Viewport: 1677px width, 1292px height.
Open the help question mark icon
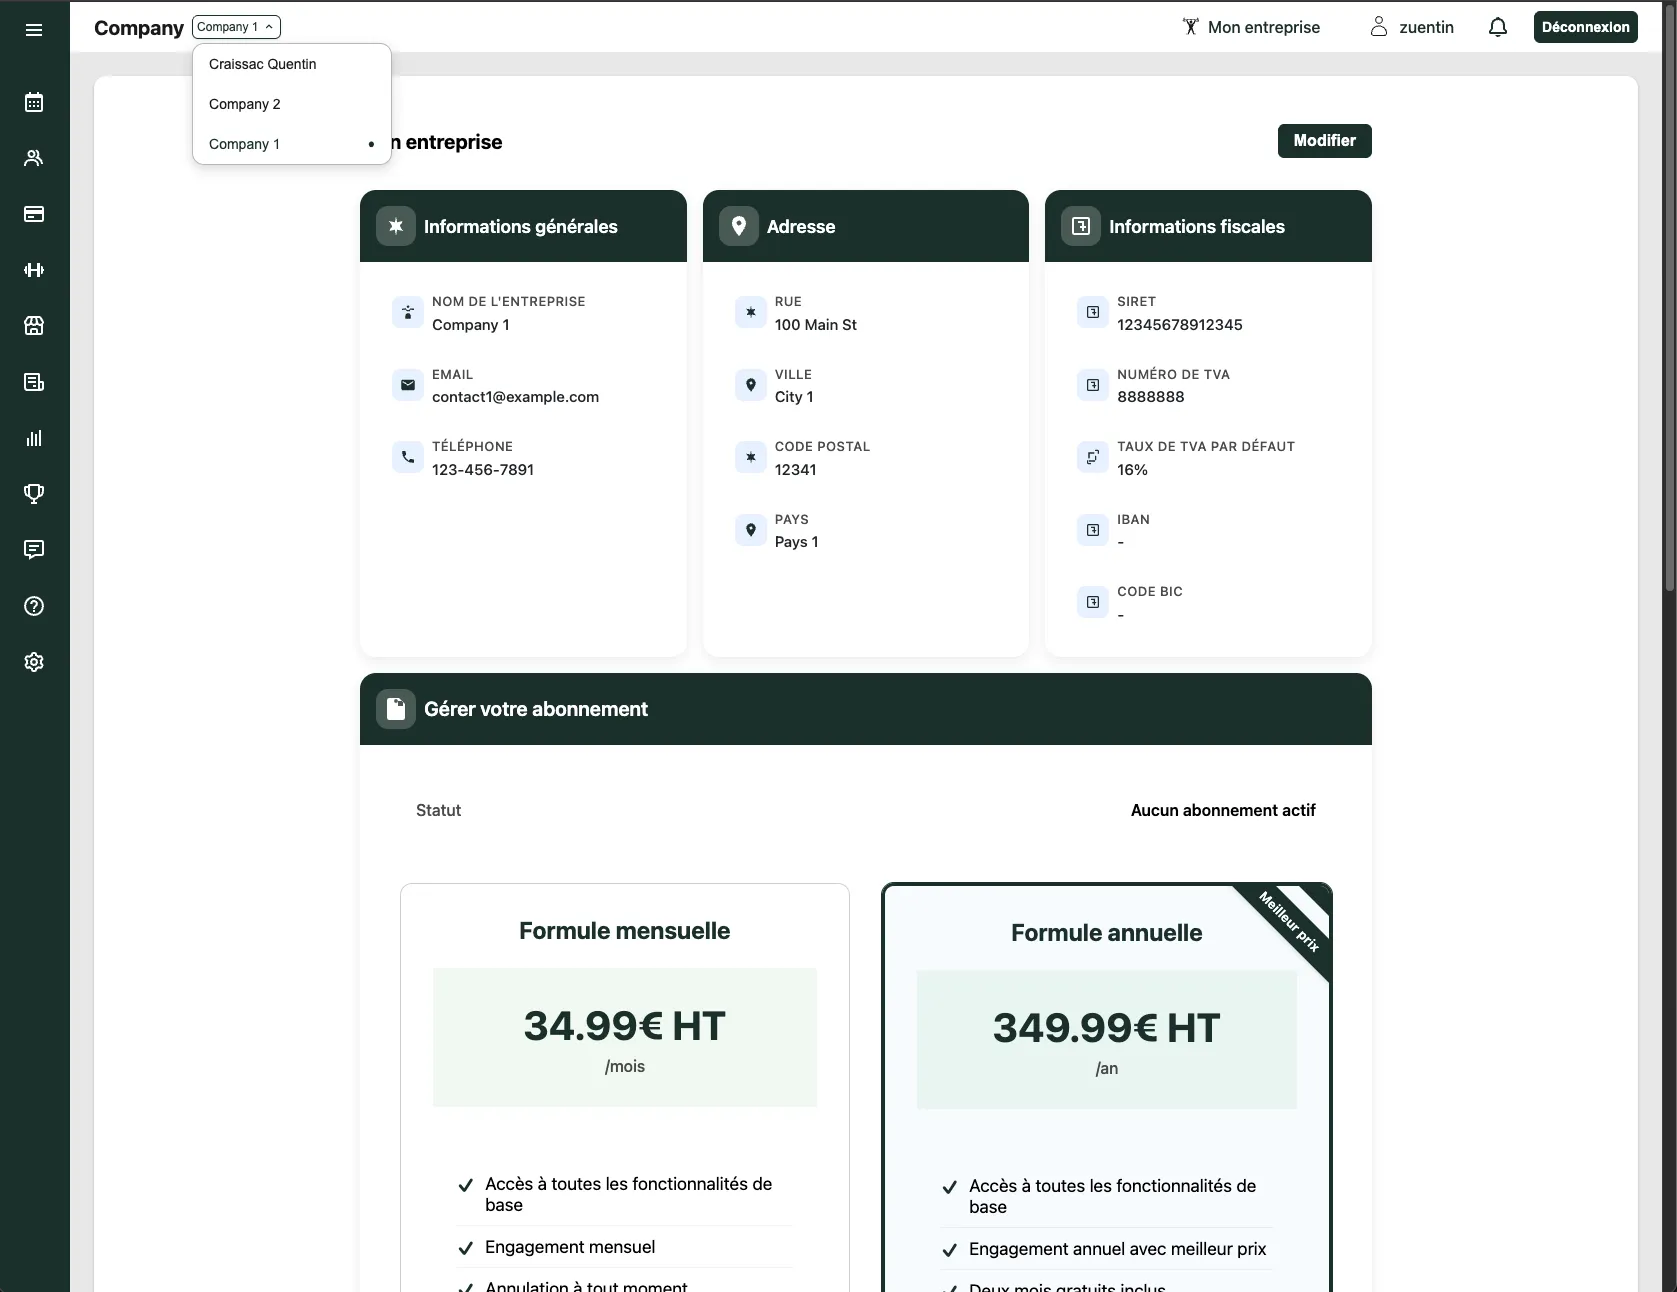(34, 606)
